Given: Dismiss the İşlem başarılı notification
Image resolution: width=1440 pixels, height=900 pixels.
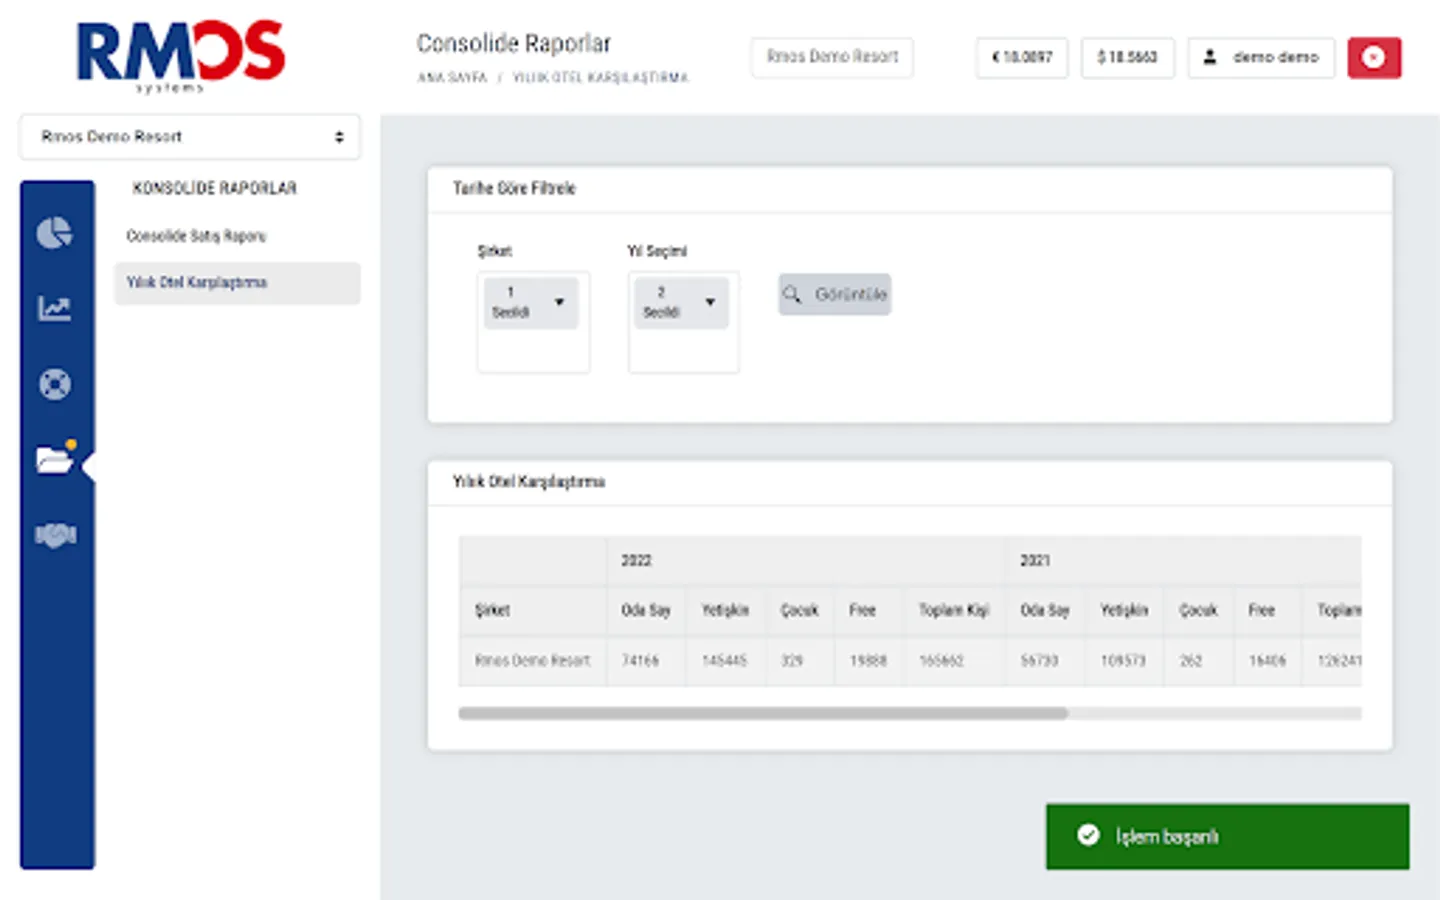Looking at the screenshot, I should click(1228, 836).
